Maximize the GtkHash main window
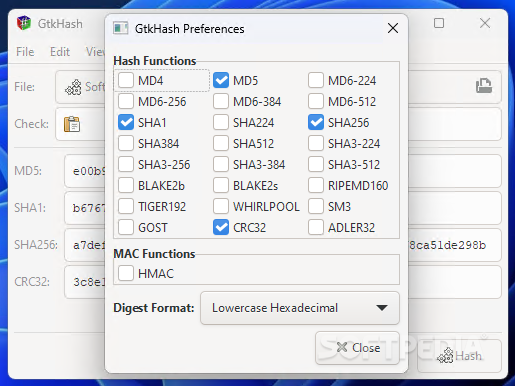This screenshot has height=386, width=515. [439, 23]
